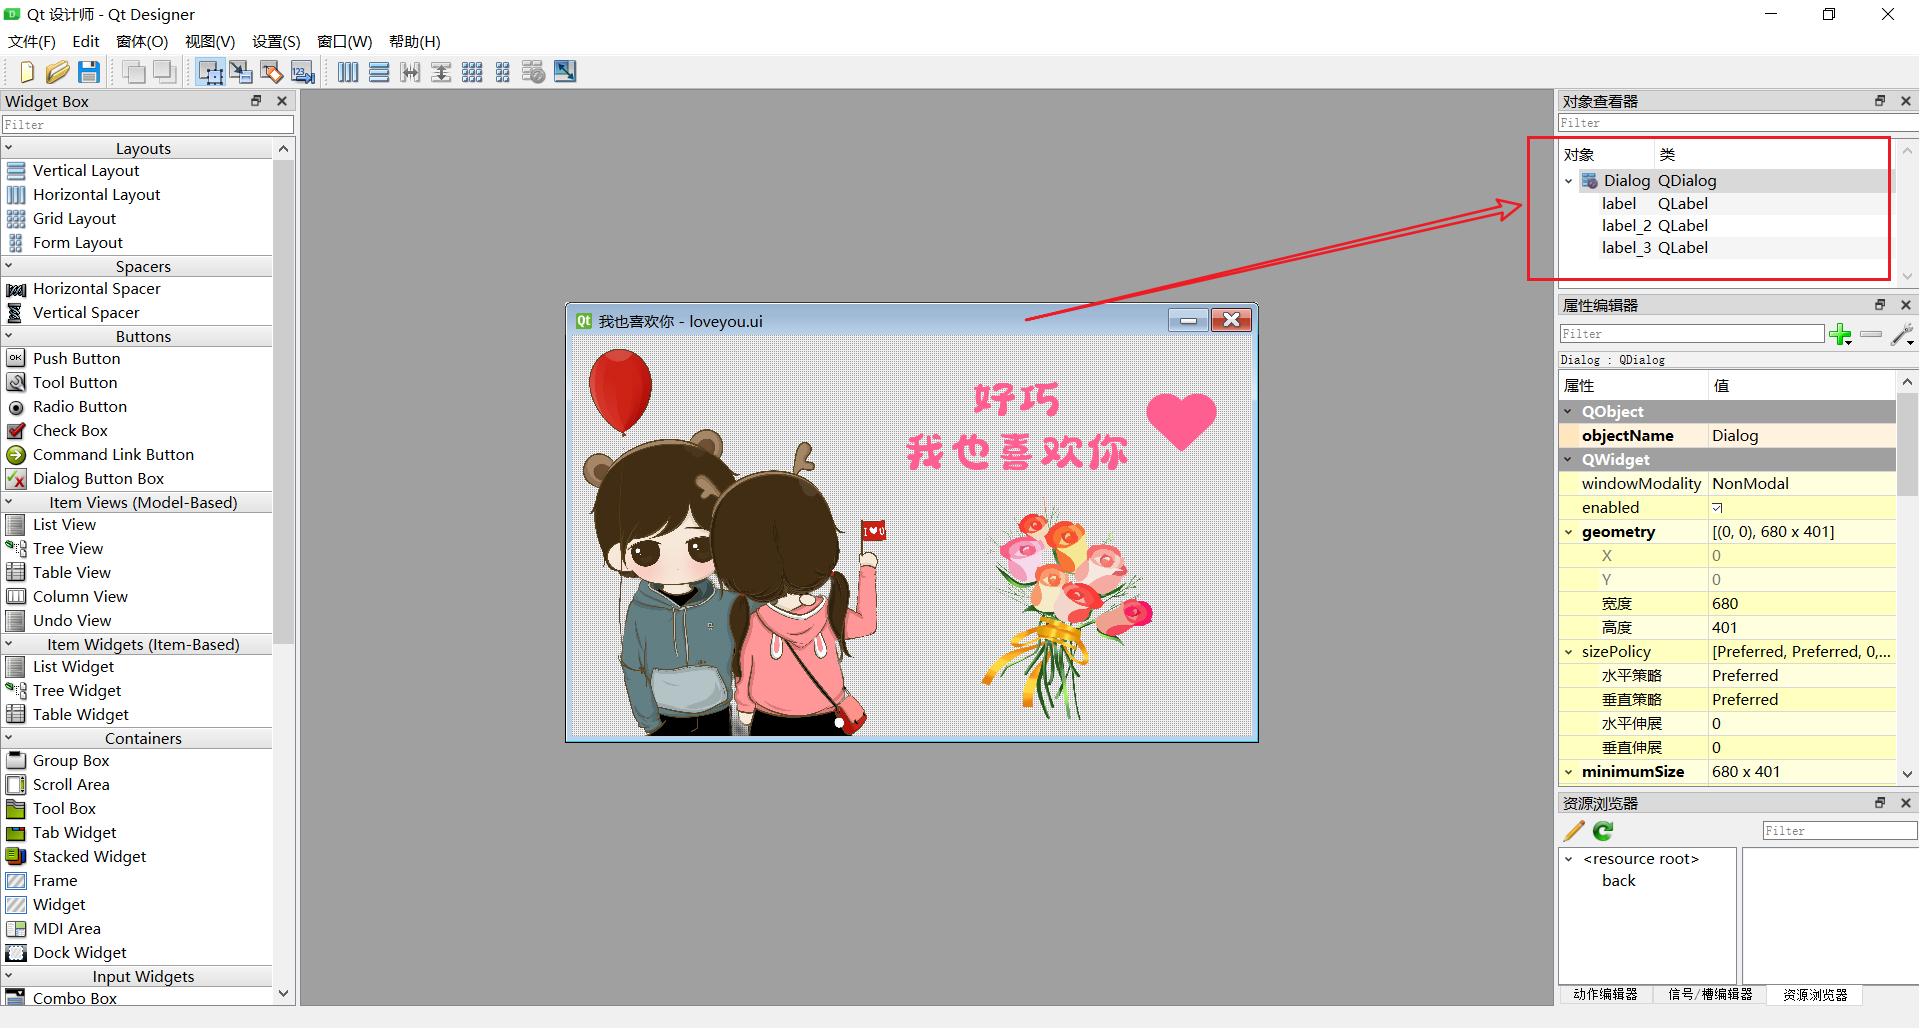The height and width of the screenshot is (1028, 1919).
Task: Apply Lay Out Vertically in Splitter icon
Action: 441,72
